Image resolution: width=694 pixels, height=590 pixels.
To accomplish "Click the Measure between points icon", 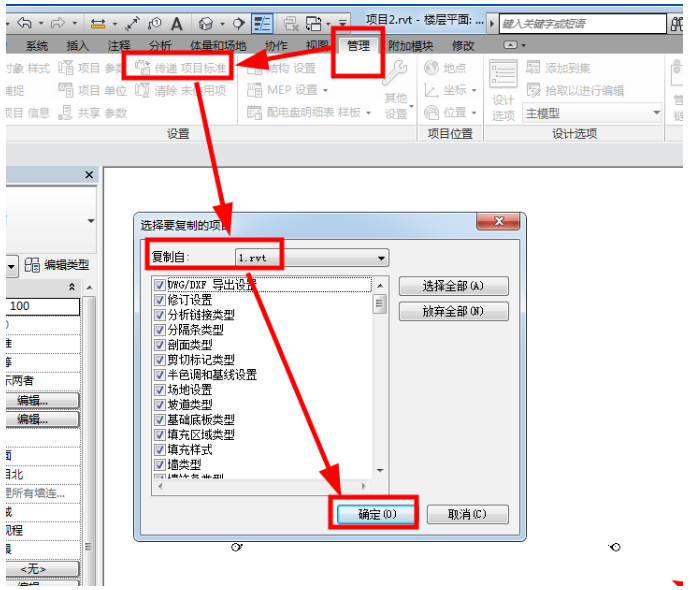I will (132, 23).
